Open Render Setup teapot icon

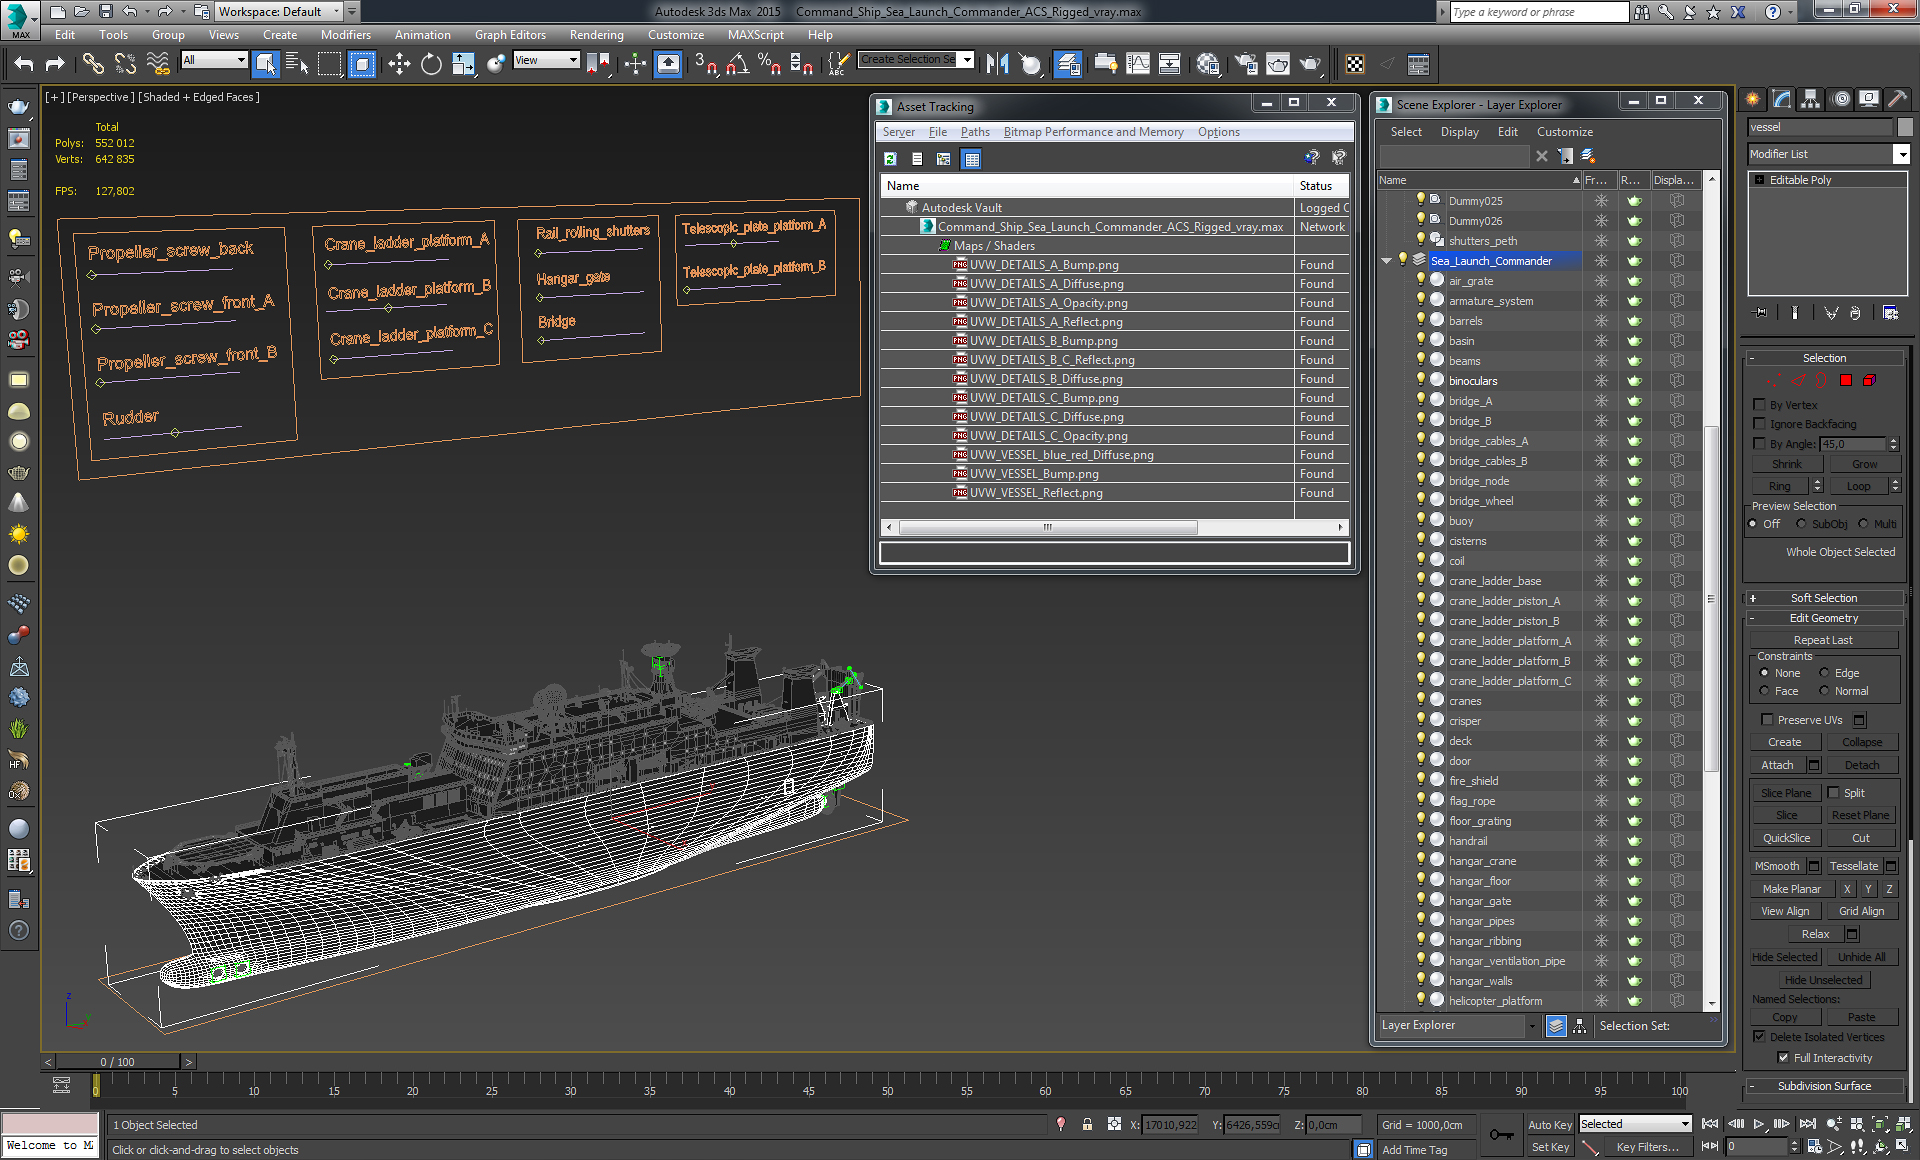[x=1246, y=64]
